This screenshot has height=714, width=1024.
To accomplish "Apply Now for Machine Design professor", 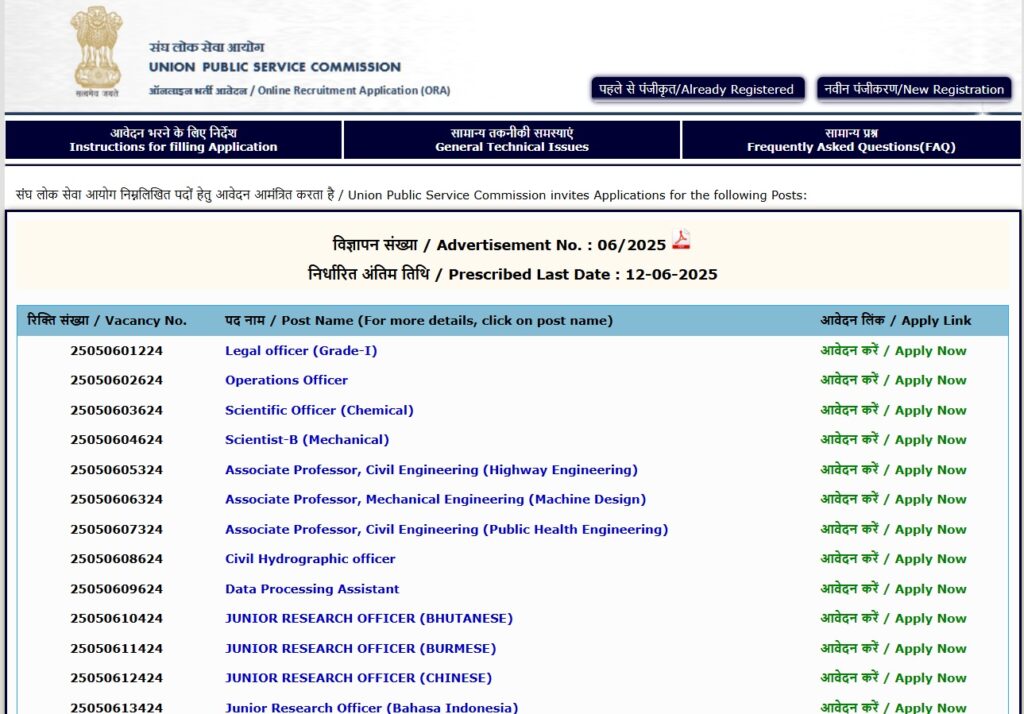I will [893, 499].
